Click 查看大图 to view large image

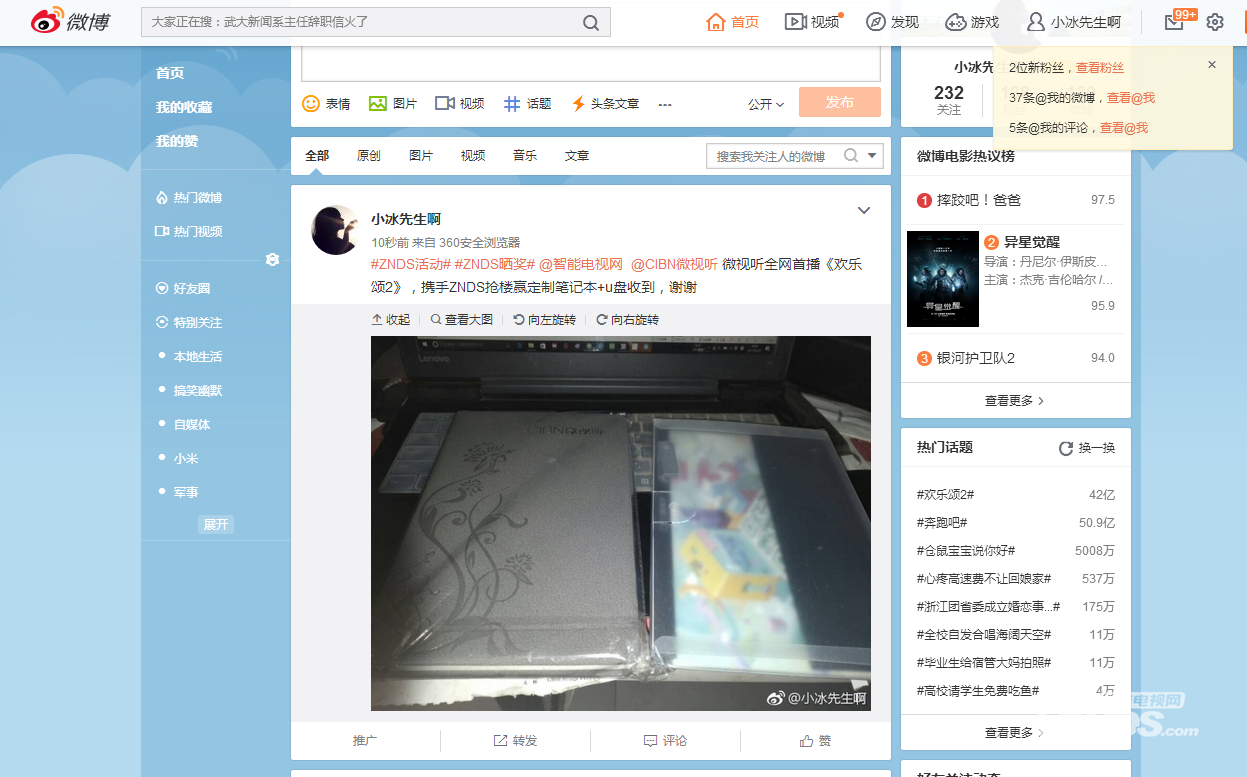(x=462, y=320)
